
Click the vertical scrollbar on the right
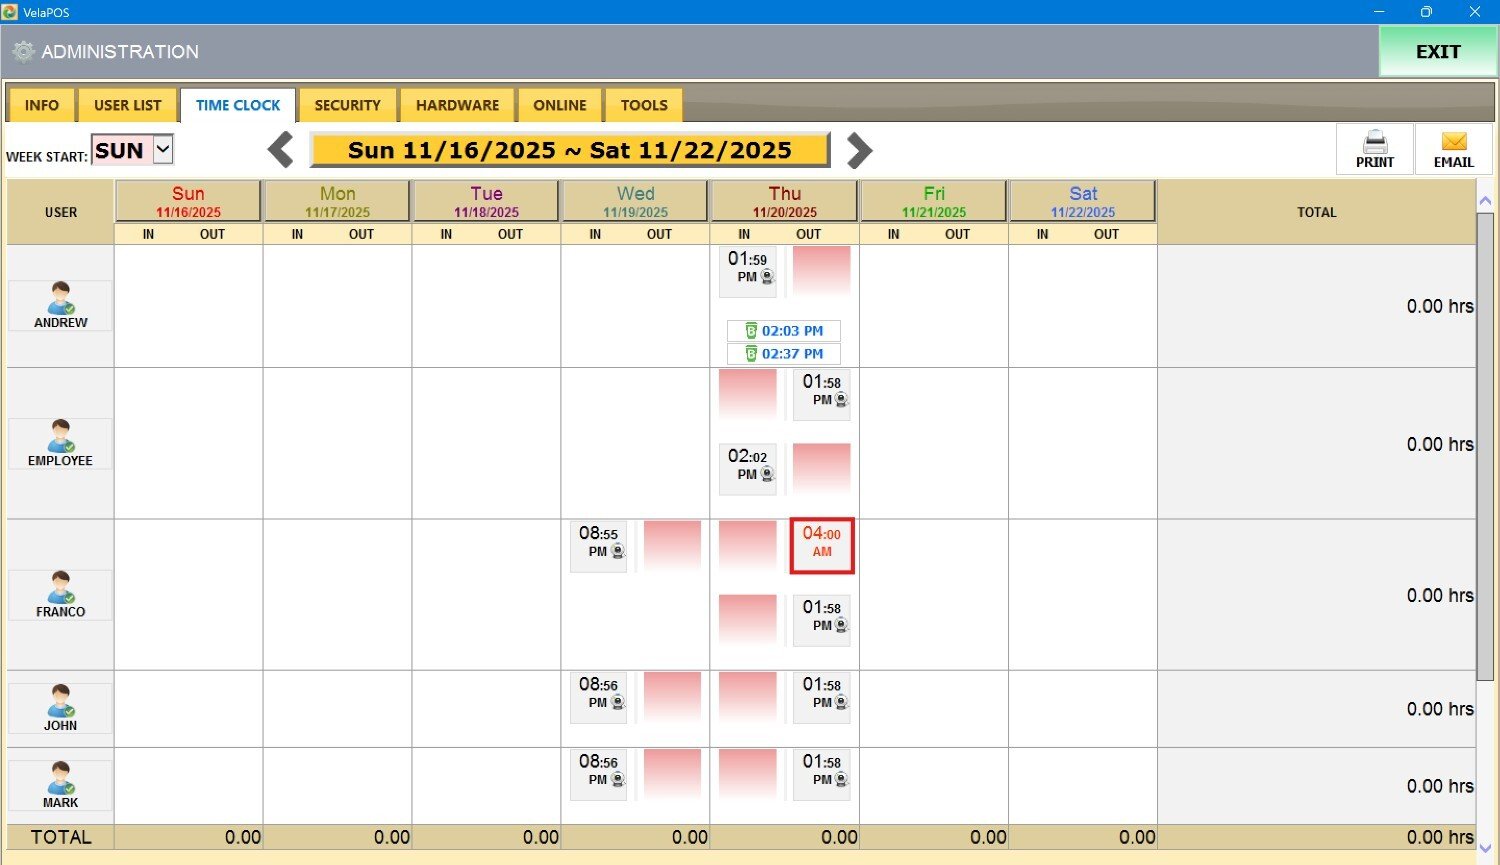(x=1485, y=440)
